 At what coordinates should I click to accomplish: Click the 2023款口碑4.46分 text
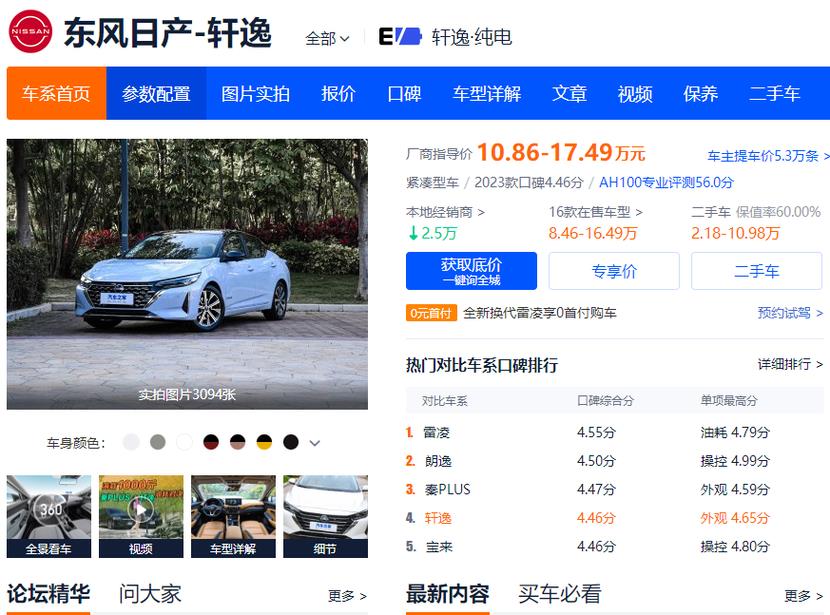point(528,183)
